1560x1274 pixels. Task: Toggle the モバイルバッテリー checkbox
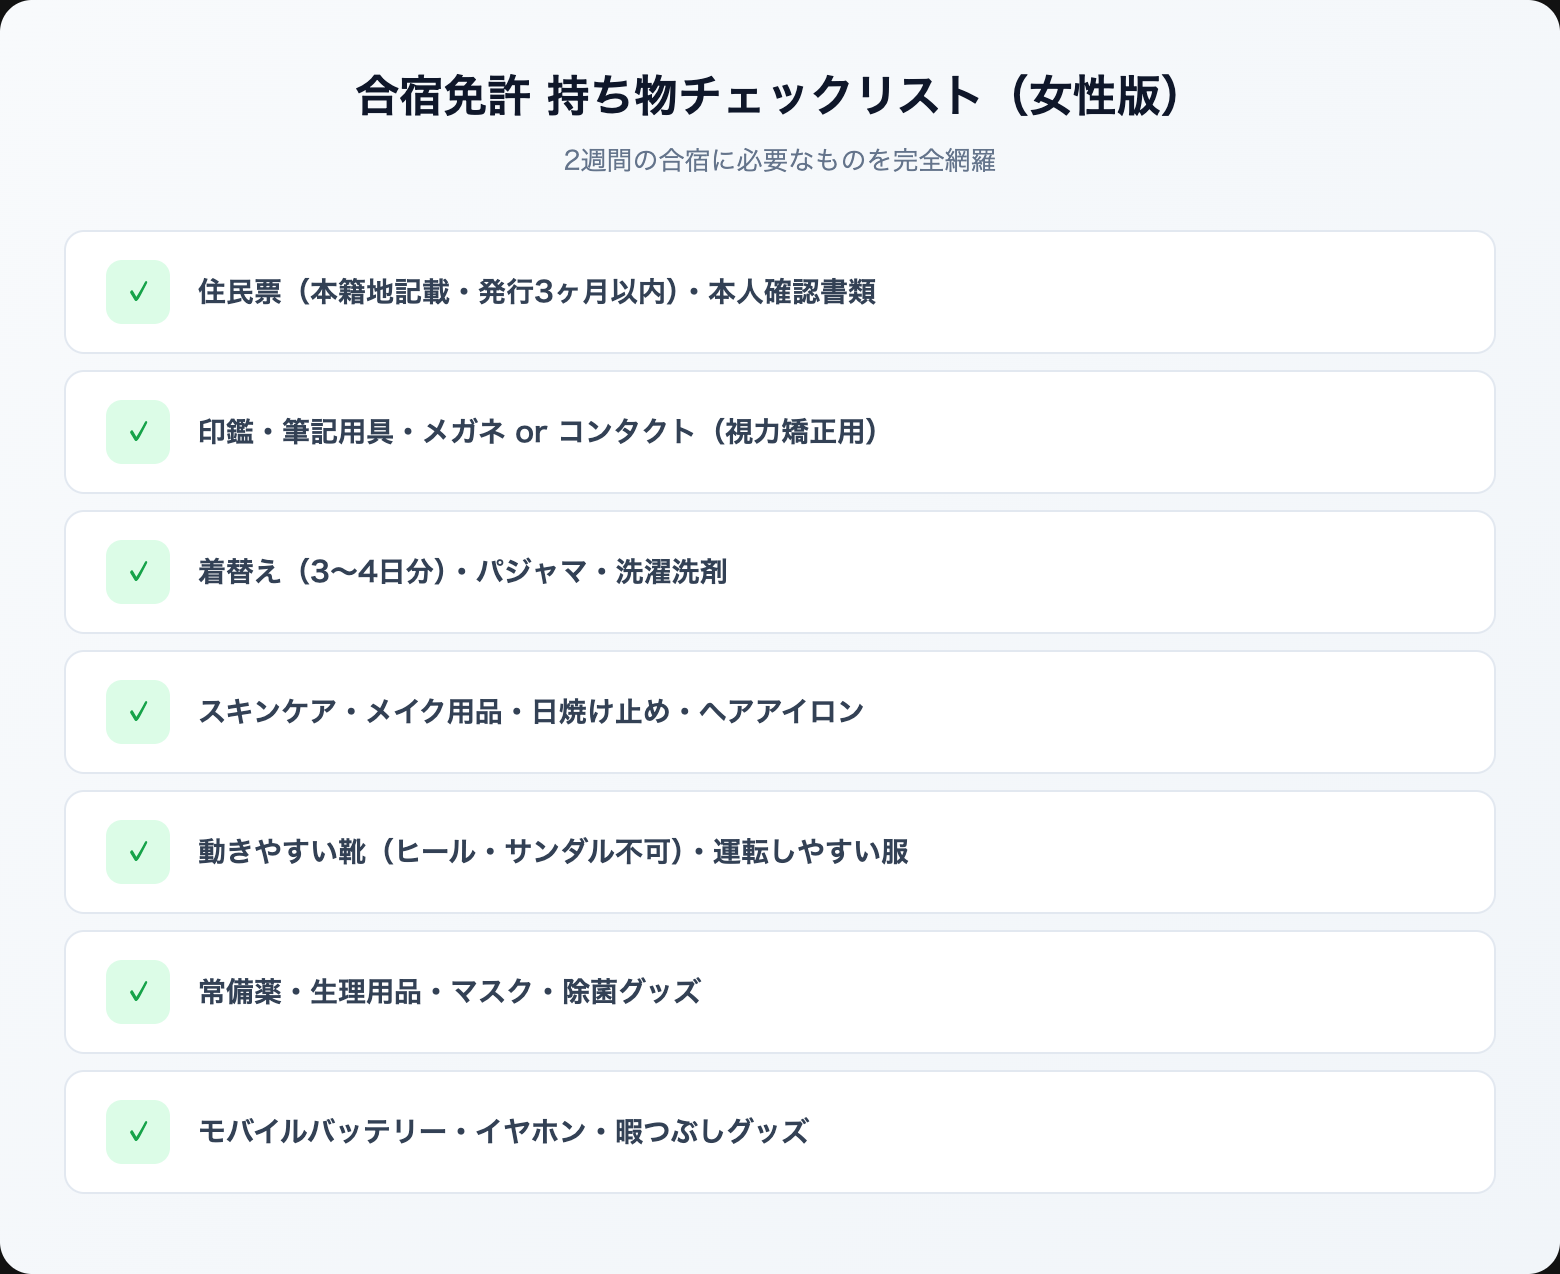pyautogui.click(x=138, y=1132)
